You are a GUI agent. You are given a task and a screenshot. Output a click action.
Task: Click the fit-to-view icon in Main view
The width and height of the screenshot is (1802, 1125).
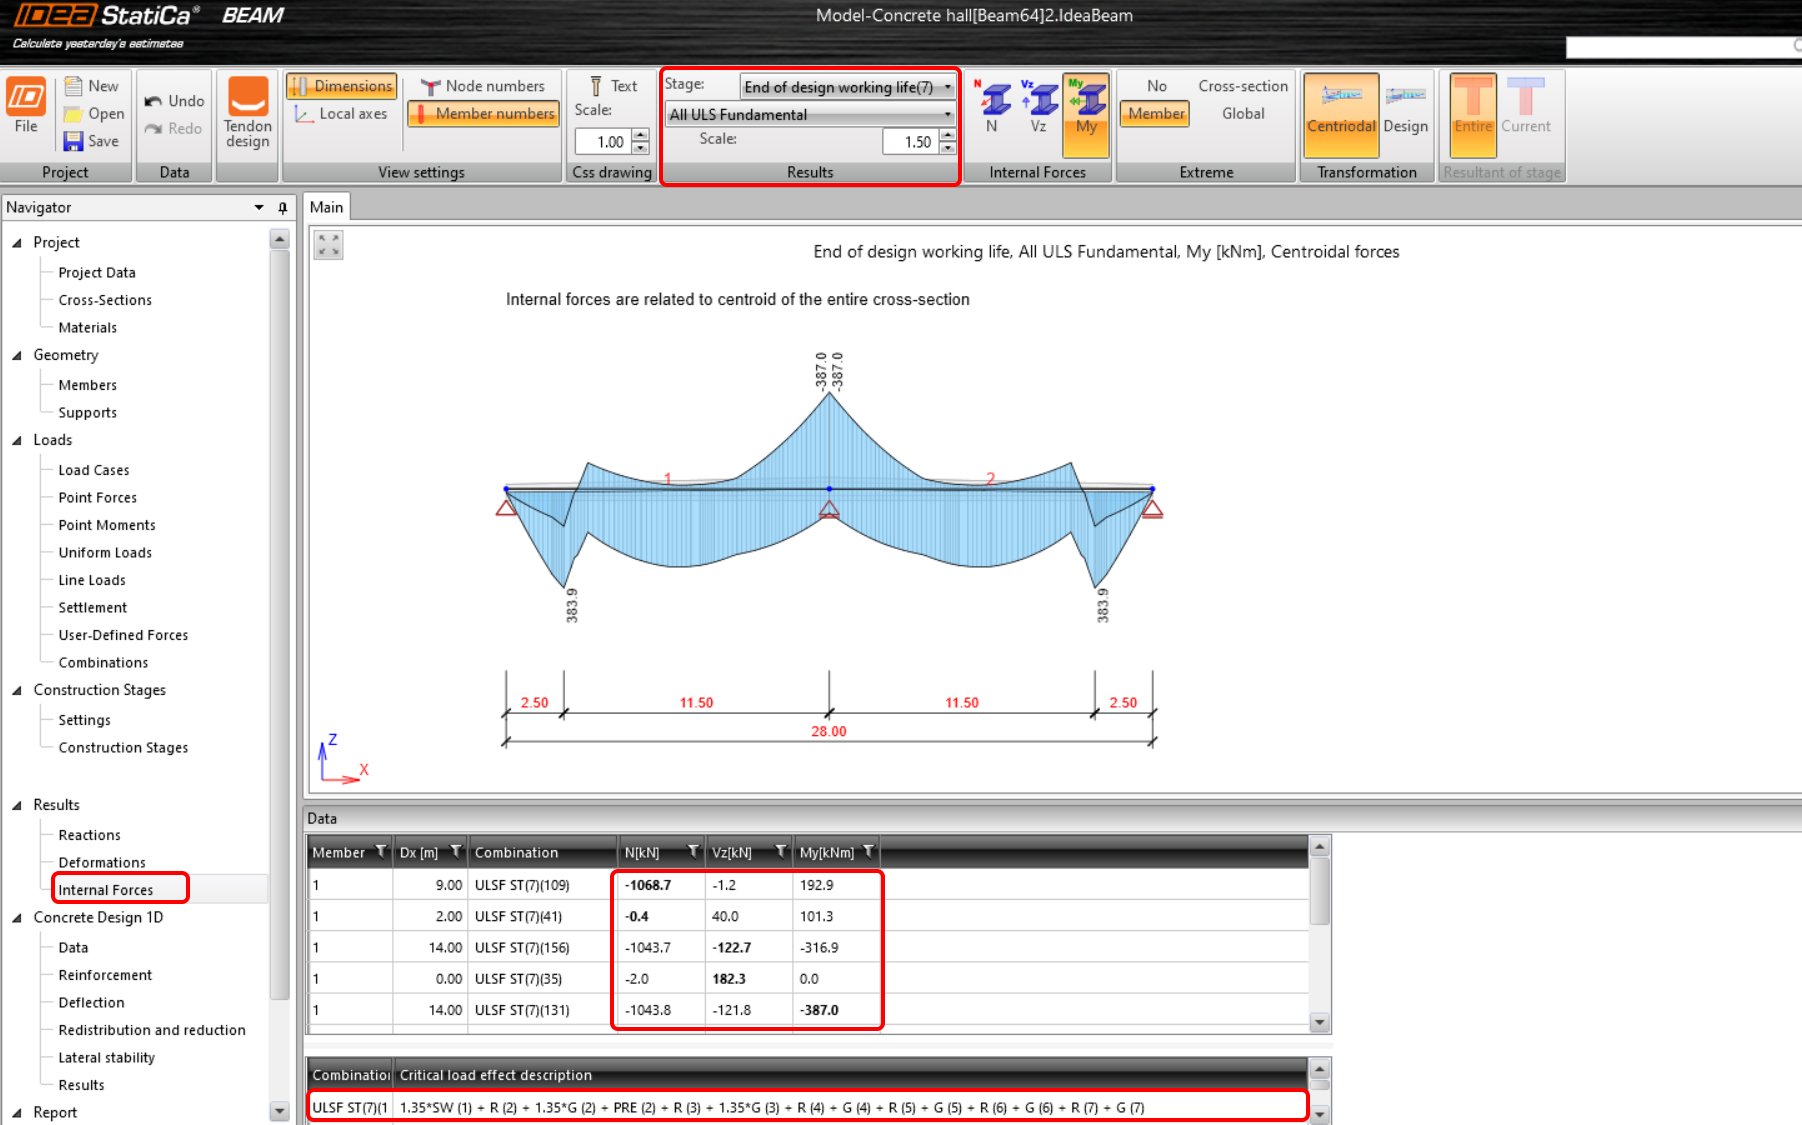point(328,245)
